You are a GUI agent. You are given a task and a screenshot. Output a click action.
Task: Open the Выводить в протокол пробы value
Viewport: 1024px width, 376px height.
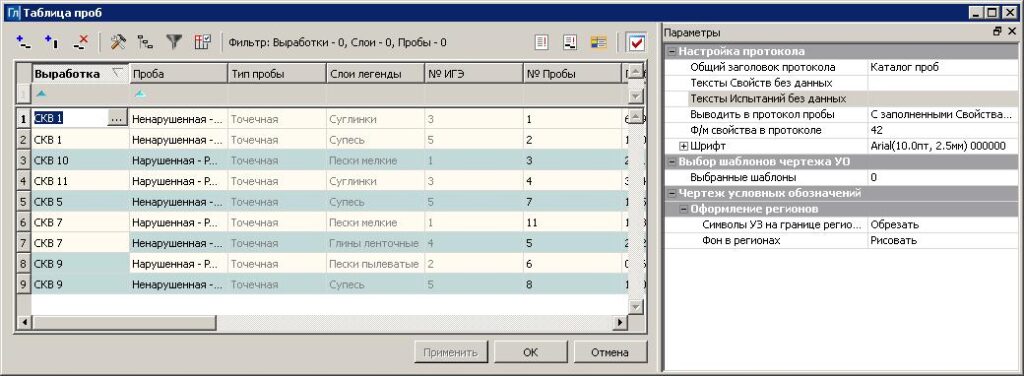coord(942,114)
